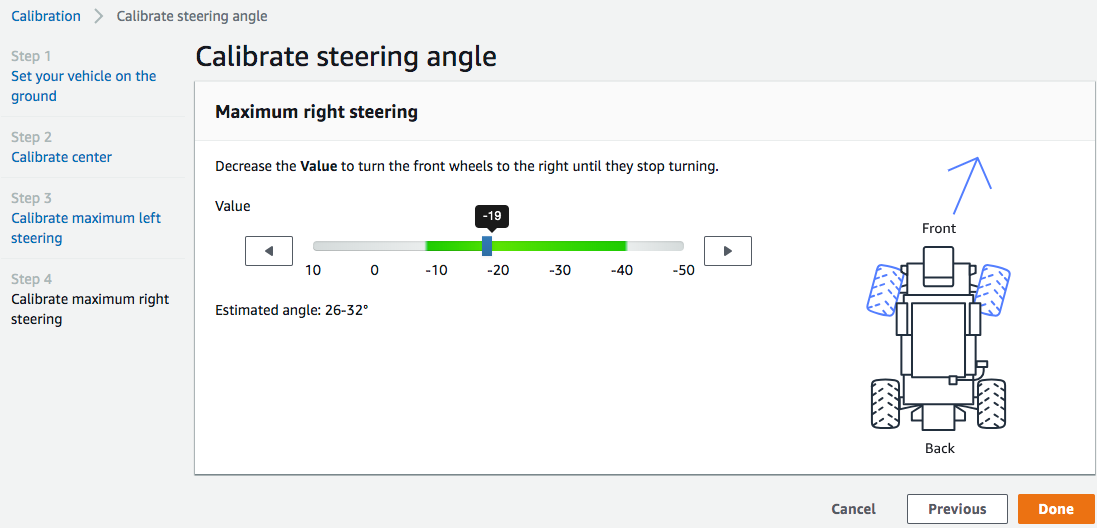Open Calibrate maximum left steering step
The height and width of the screenshot is (528, 1097).
click(x=85, y=228)
